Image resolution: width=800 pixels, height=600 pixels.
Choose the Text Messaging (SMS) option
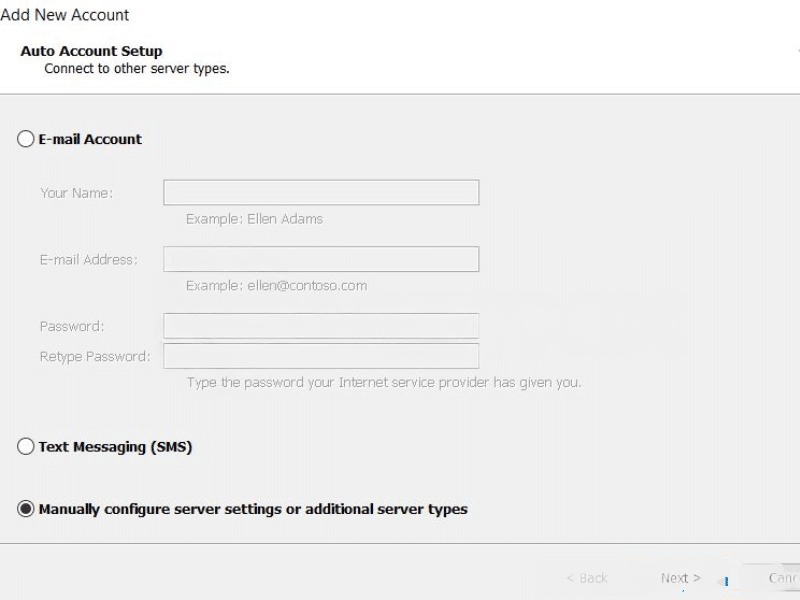(26, 447)
